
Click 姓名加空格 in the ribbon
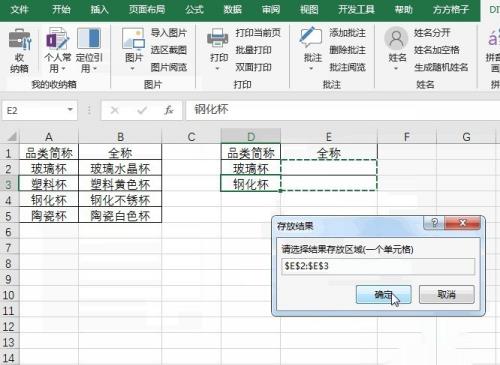click(437, 50)
